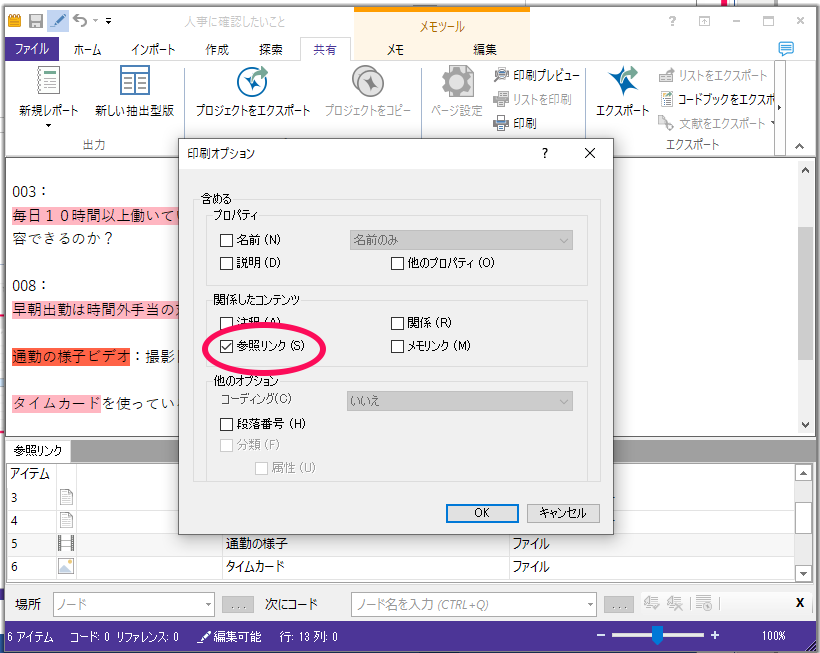
Task: Click the プロジェクトをエクスポート icon
Action: [252, 81]
